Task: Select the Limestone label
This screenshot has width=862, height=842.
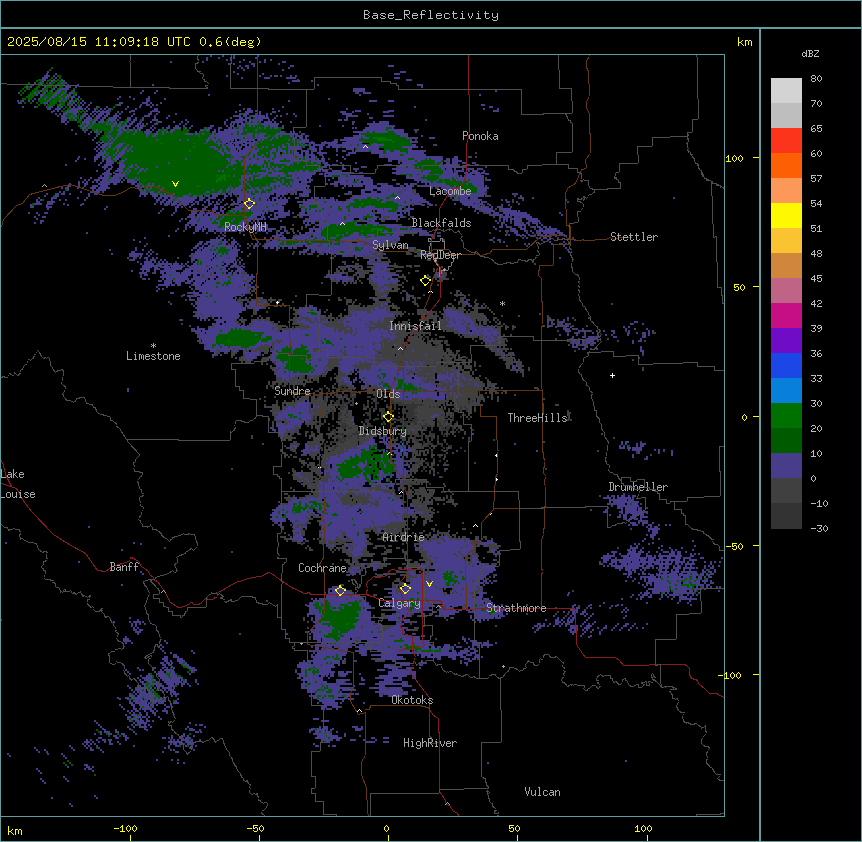Action: [153, 356]
